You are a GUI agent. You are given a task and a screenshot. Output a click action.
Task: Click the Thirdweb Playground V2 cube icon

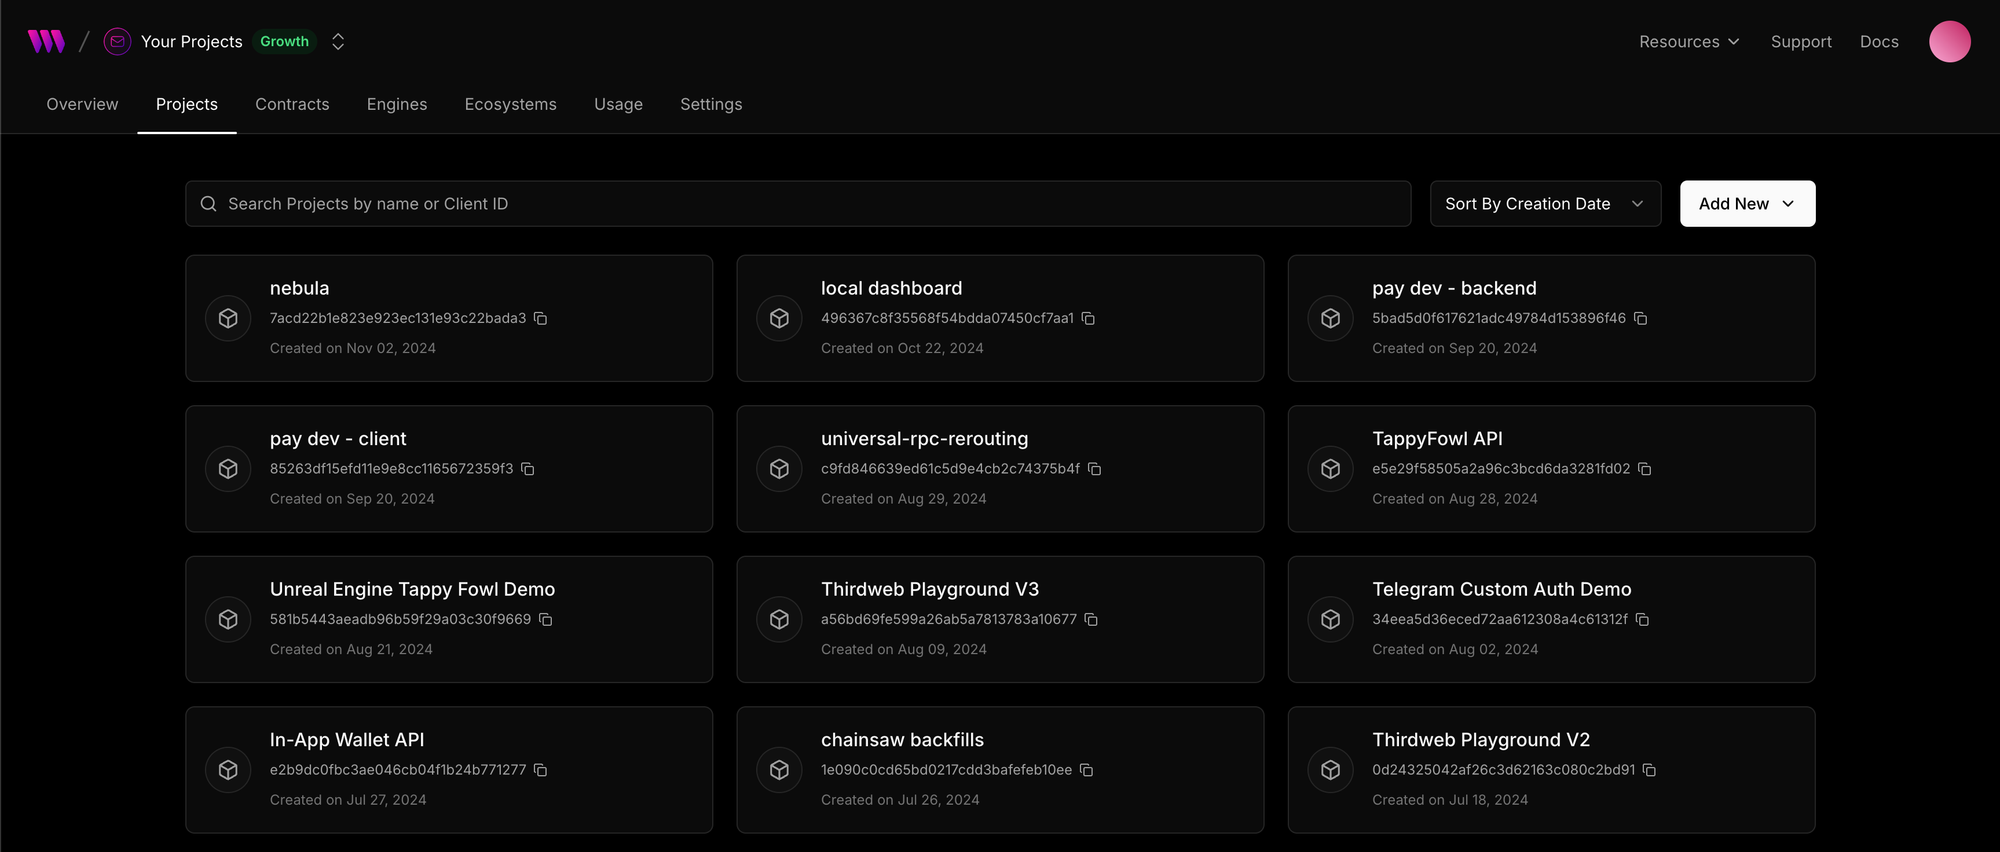click(1330, 770)
